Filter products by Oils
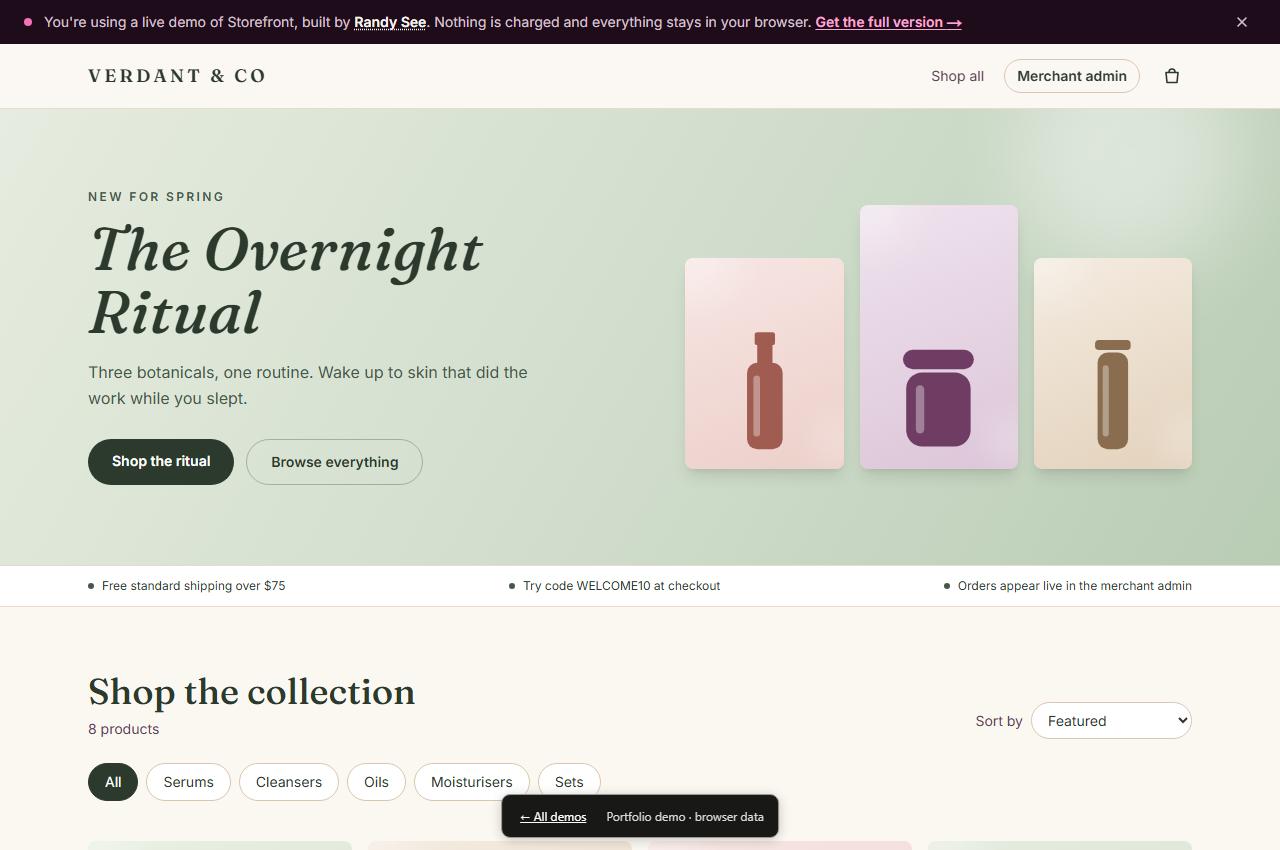 tap(376, 782)
